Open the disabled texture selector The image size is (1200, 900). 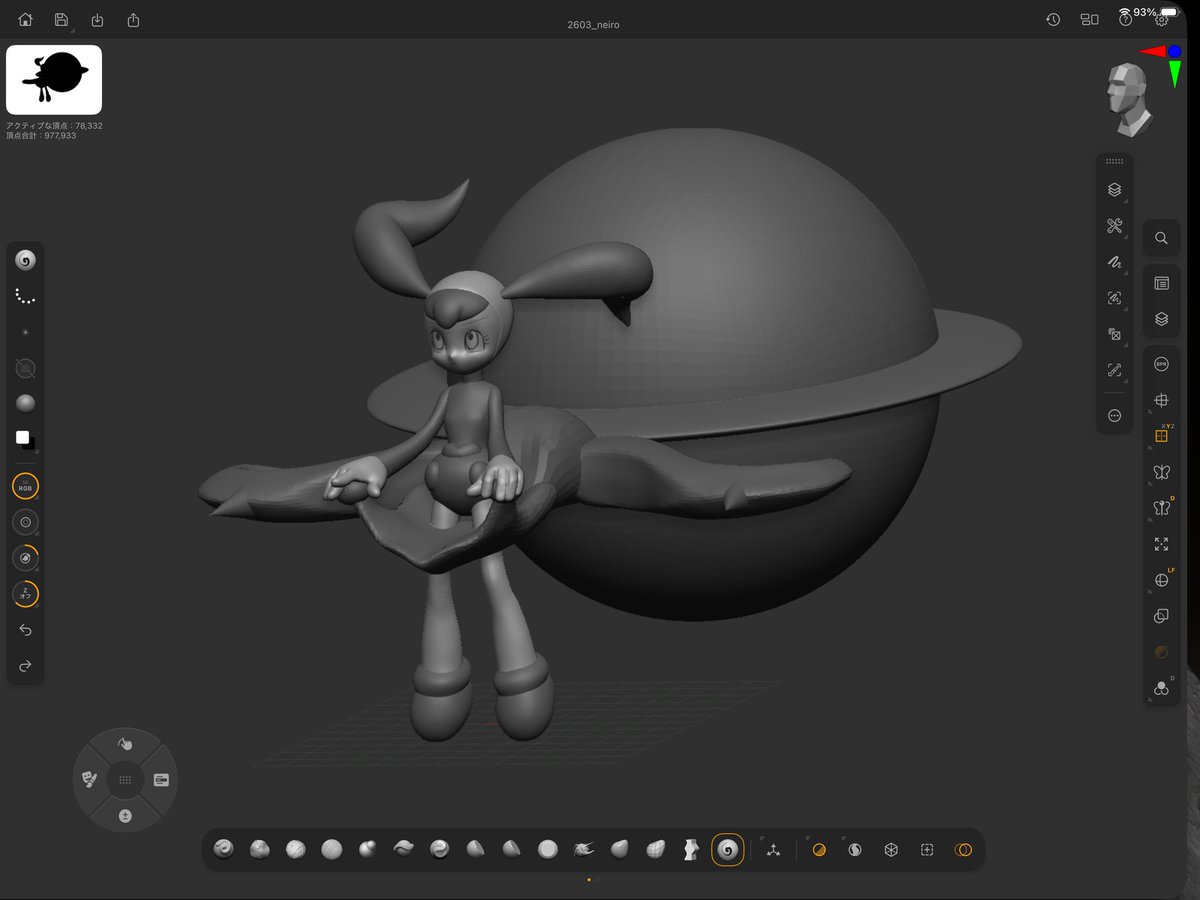(26, 368)
